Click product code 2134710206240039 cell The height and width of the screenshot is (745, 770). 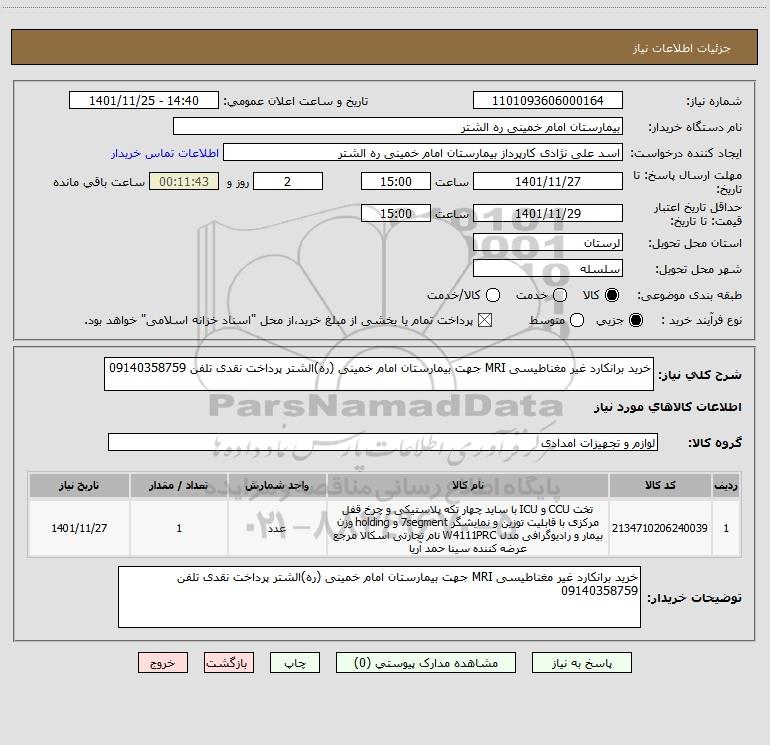[660, 528]
